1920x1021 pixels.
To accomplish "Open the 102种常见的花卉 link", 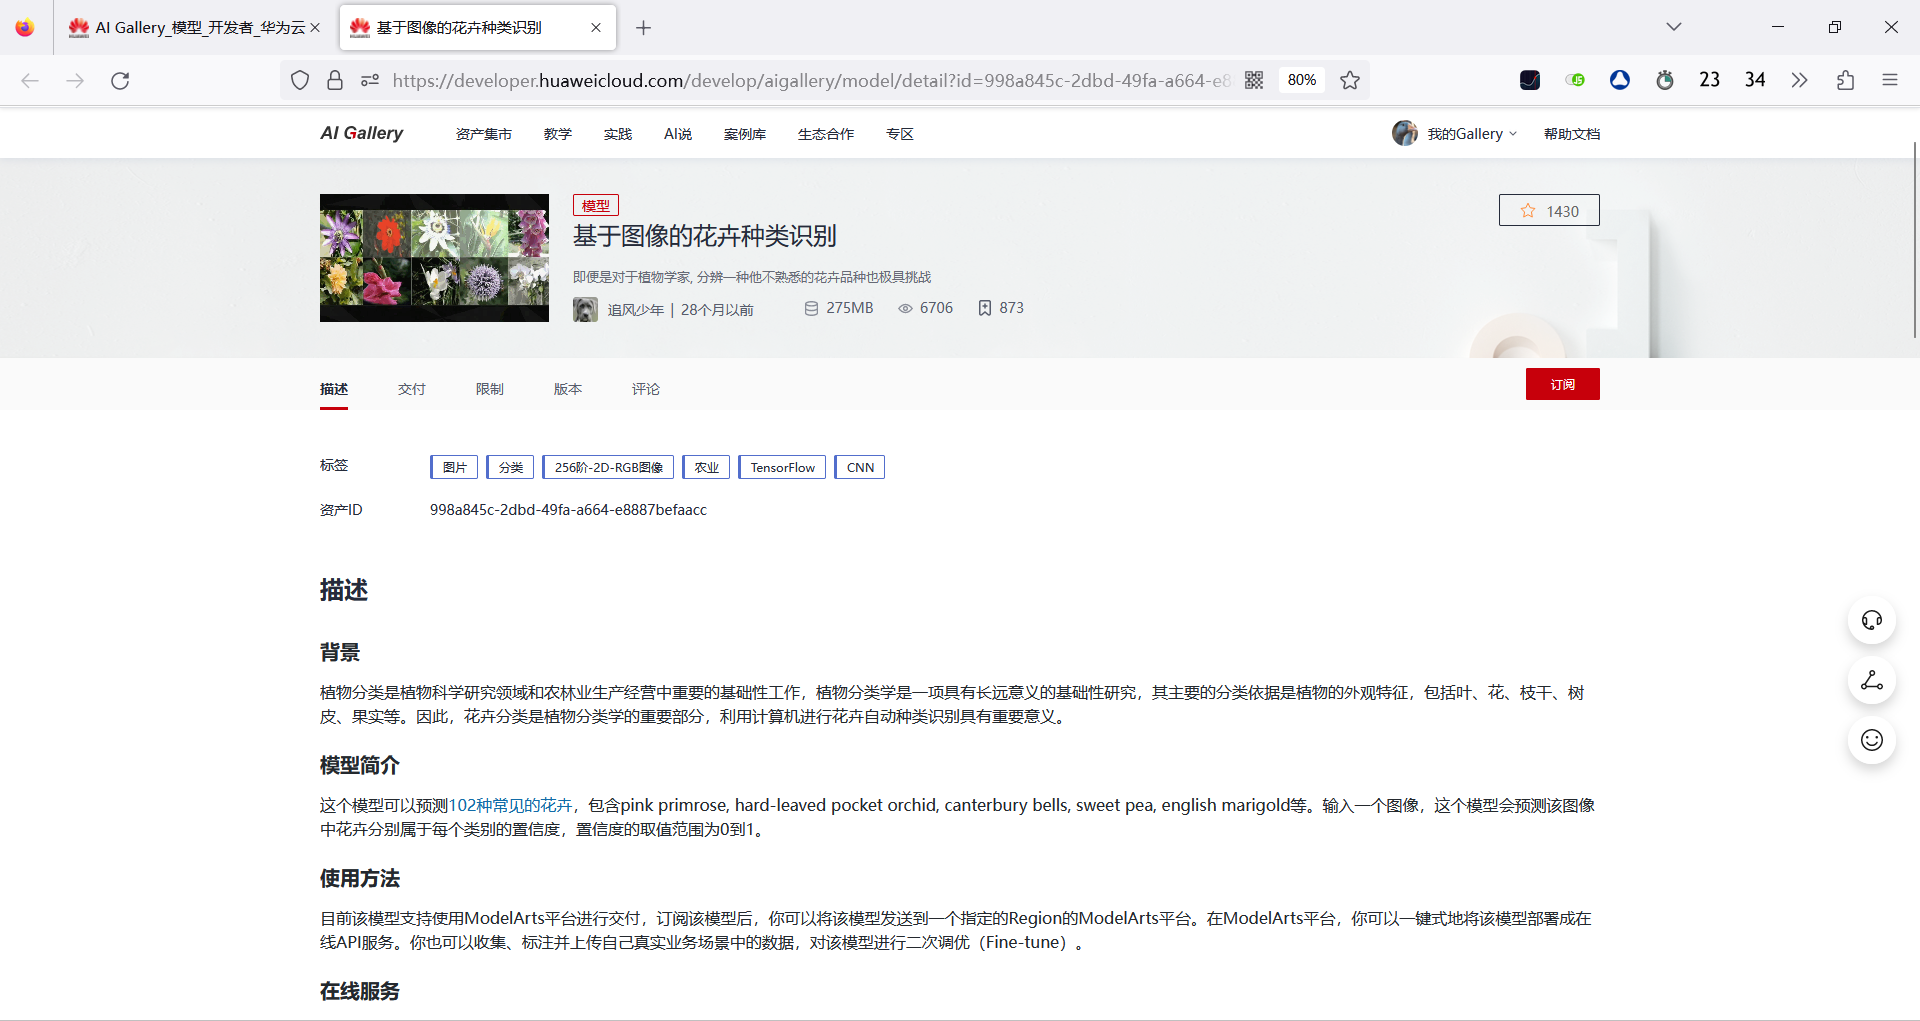I will tap(513, 804).
